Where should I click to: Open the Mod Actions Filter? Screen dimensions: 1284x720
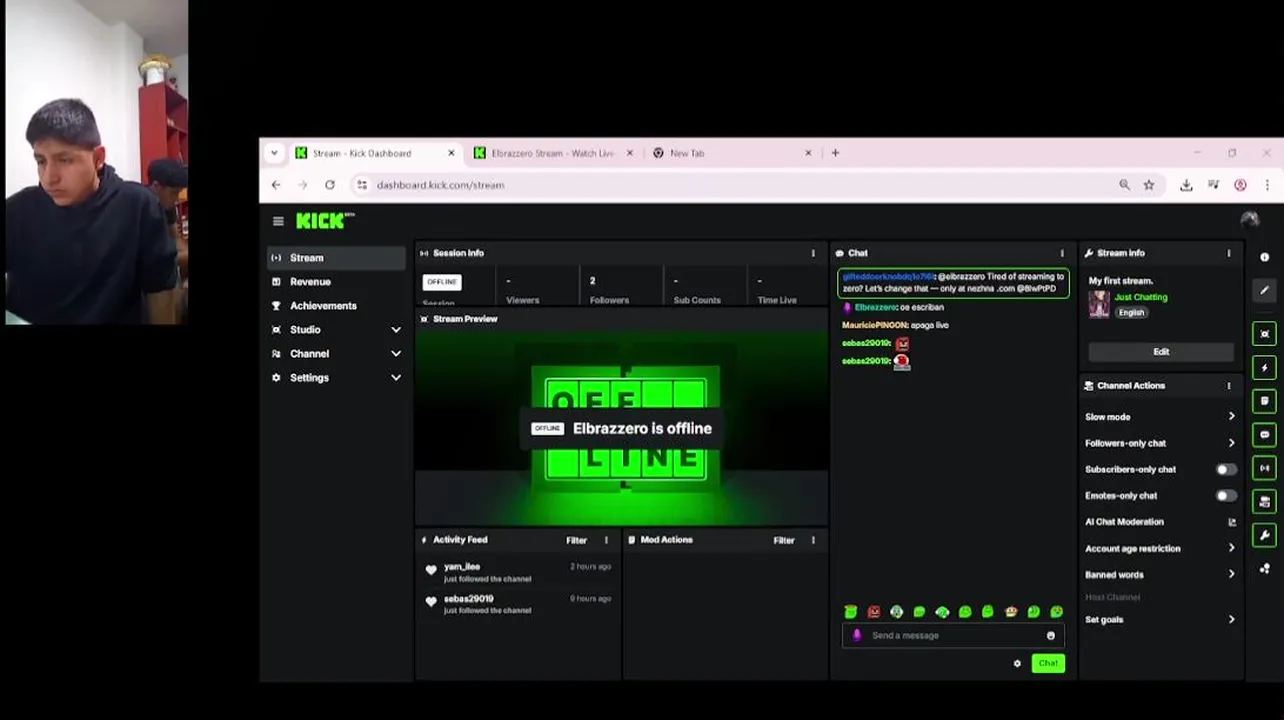[783, 540]
